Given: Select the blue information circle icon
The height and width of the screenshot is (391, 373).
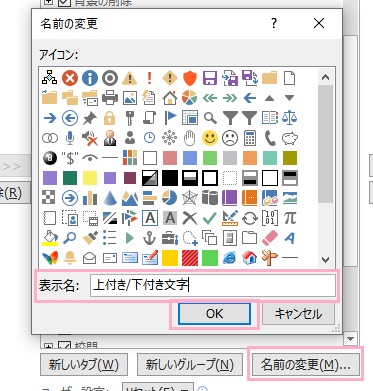Looking at the screenshot, I should (90, 78).
